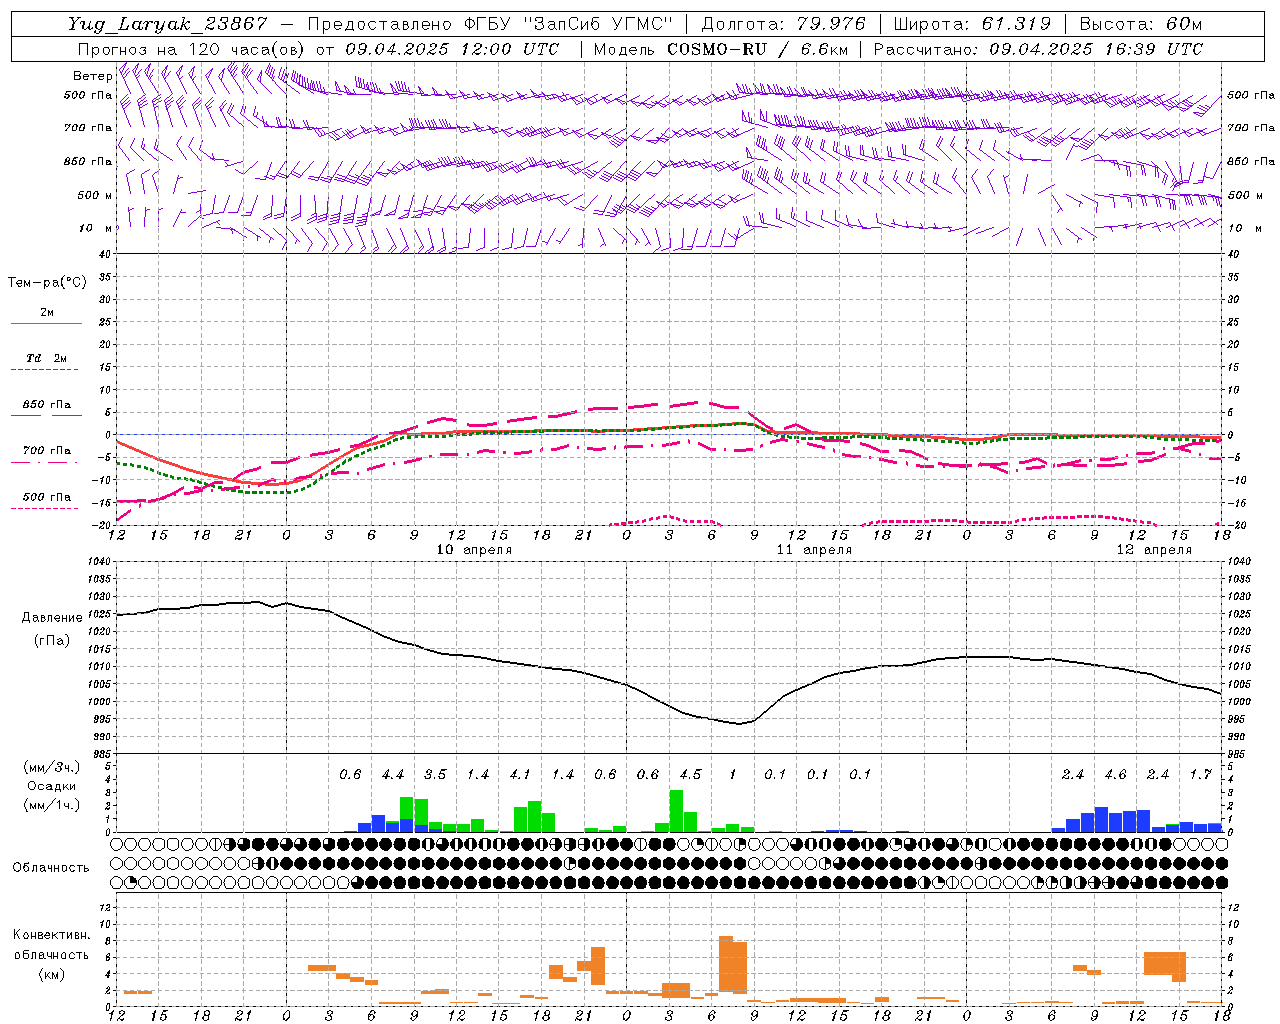Select the 850 гПа temperature legend entry
Screen dimensions: 1280x1024
point(47,405)
